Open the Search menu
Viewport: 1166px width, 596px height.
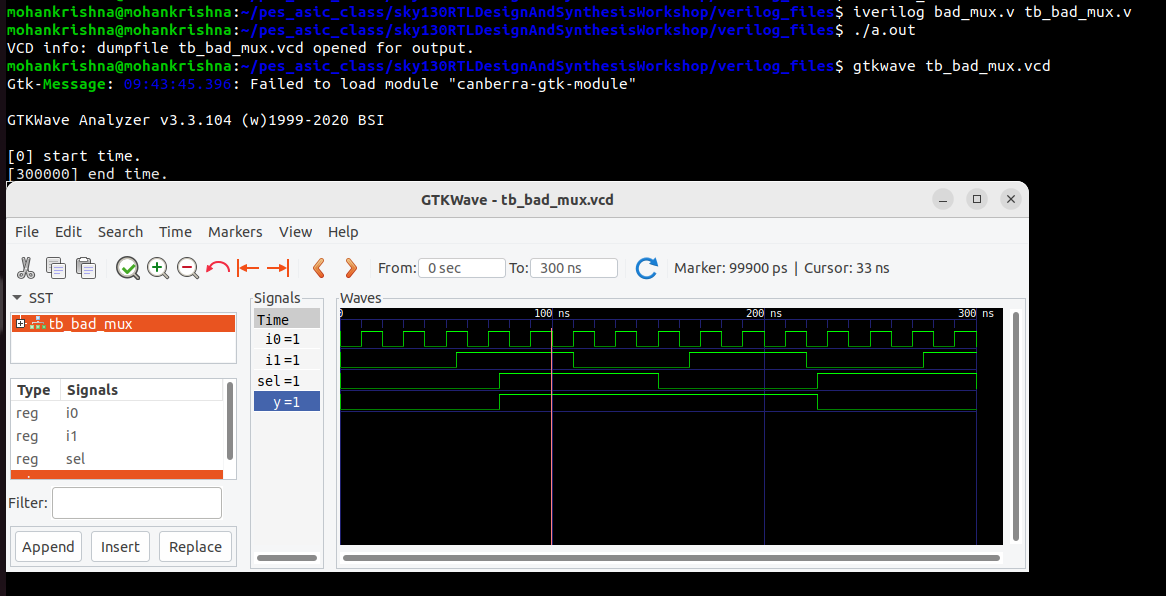pyautogui.click(x=120, y=231)
